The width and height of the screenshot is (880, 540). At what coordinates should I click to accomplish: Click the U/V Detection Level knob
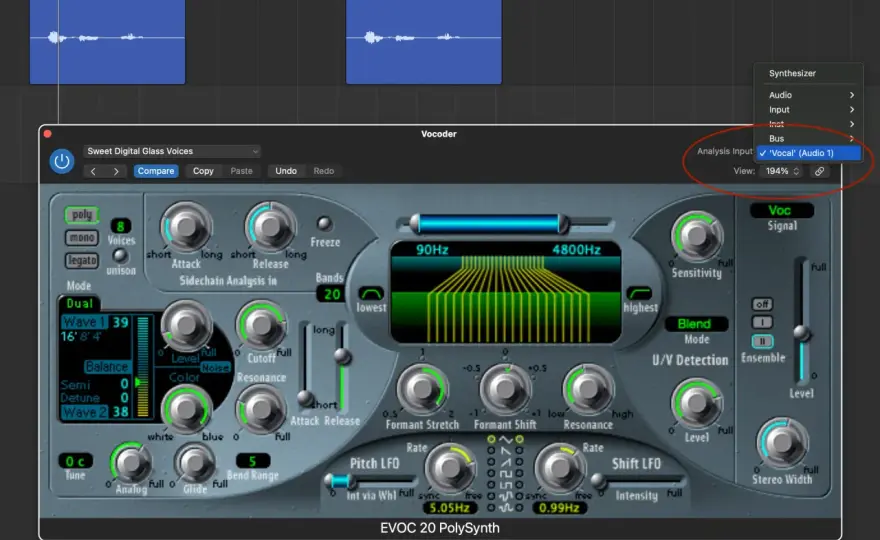pos(696,403)
